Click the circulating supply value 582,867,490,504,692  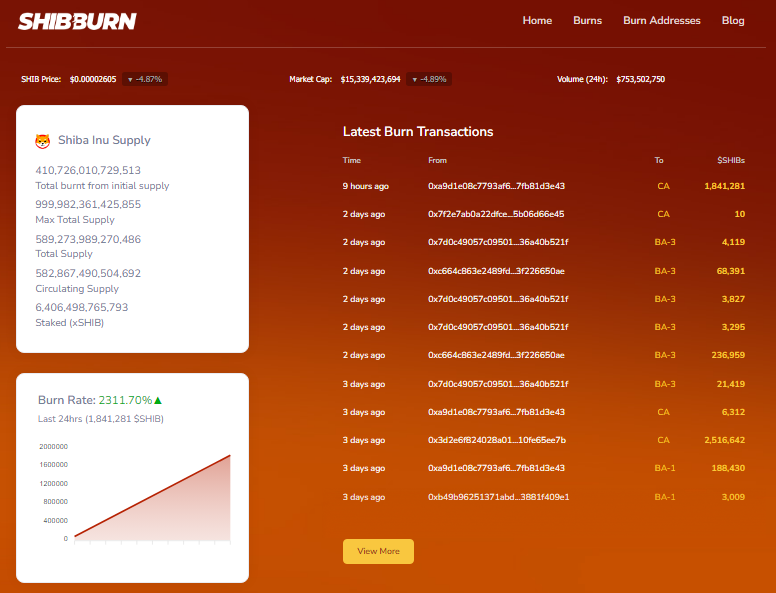point(88,273)
